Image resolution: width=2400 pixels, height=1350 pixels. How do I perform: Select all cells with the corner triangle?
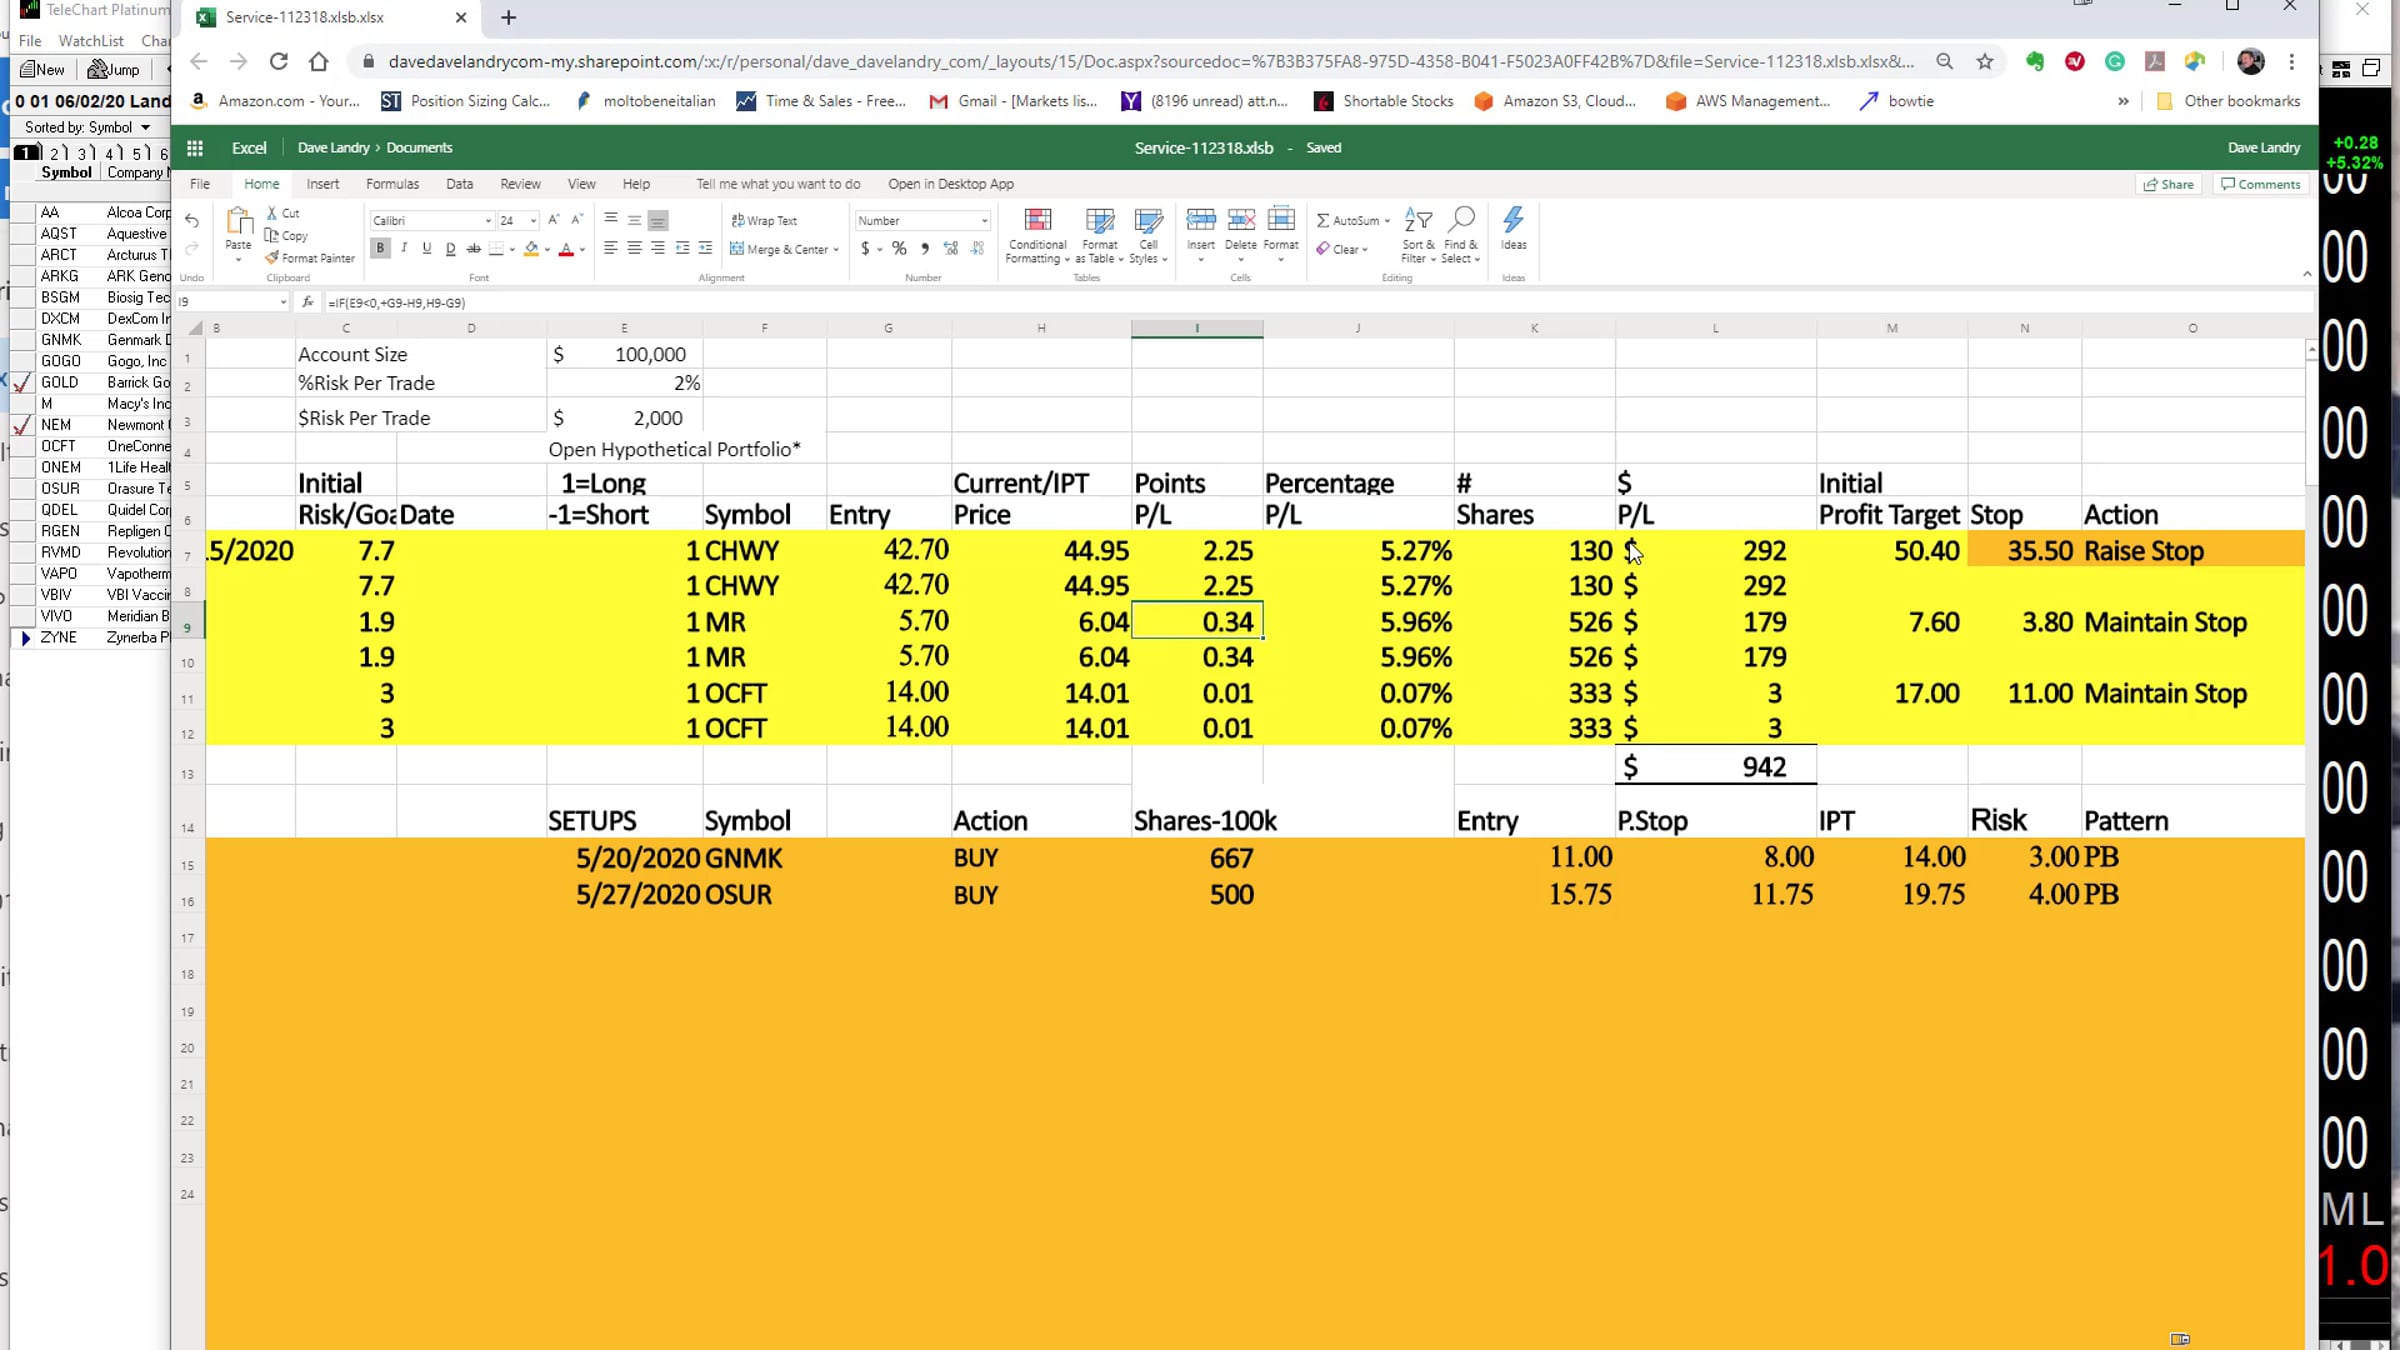pos(196,328)
